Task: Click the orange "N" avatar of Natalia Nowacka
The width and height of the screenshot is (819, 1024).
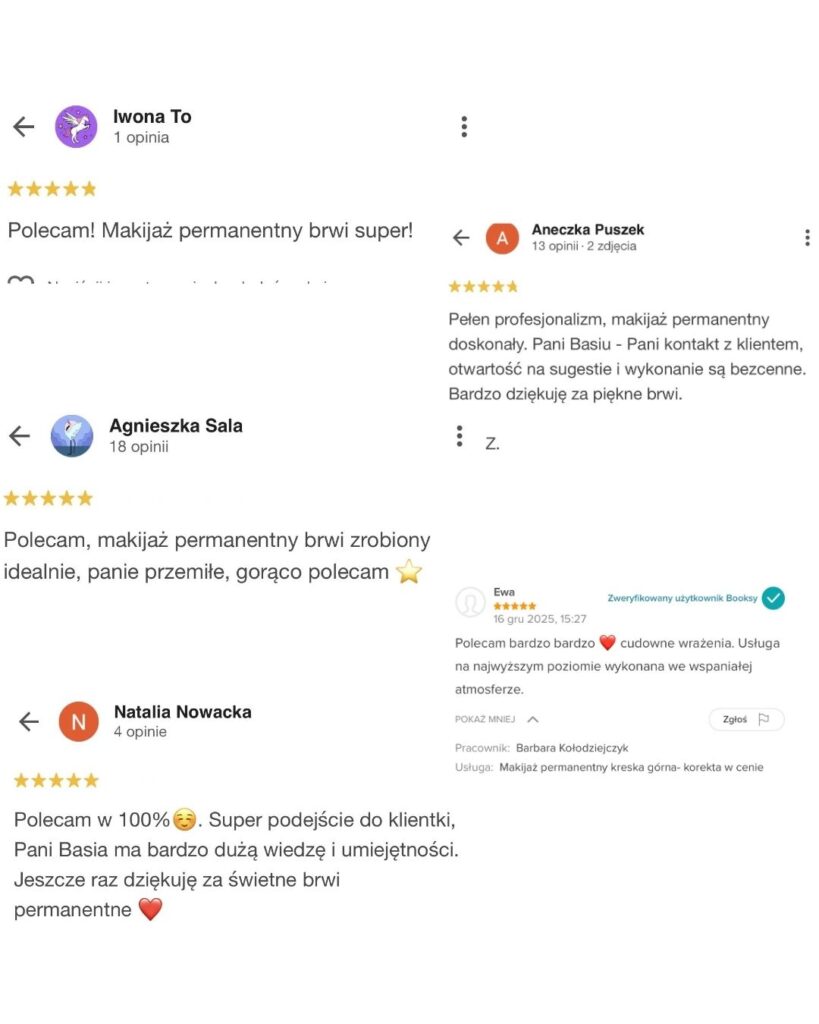Action: point(79,722)
